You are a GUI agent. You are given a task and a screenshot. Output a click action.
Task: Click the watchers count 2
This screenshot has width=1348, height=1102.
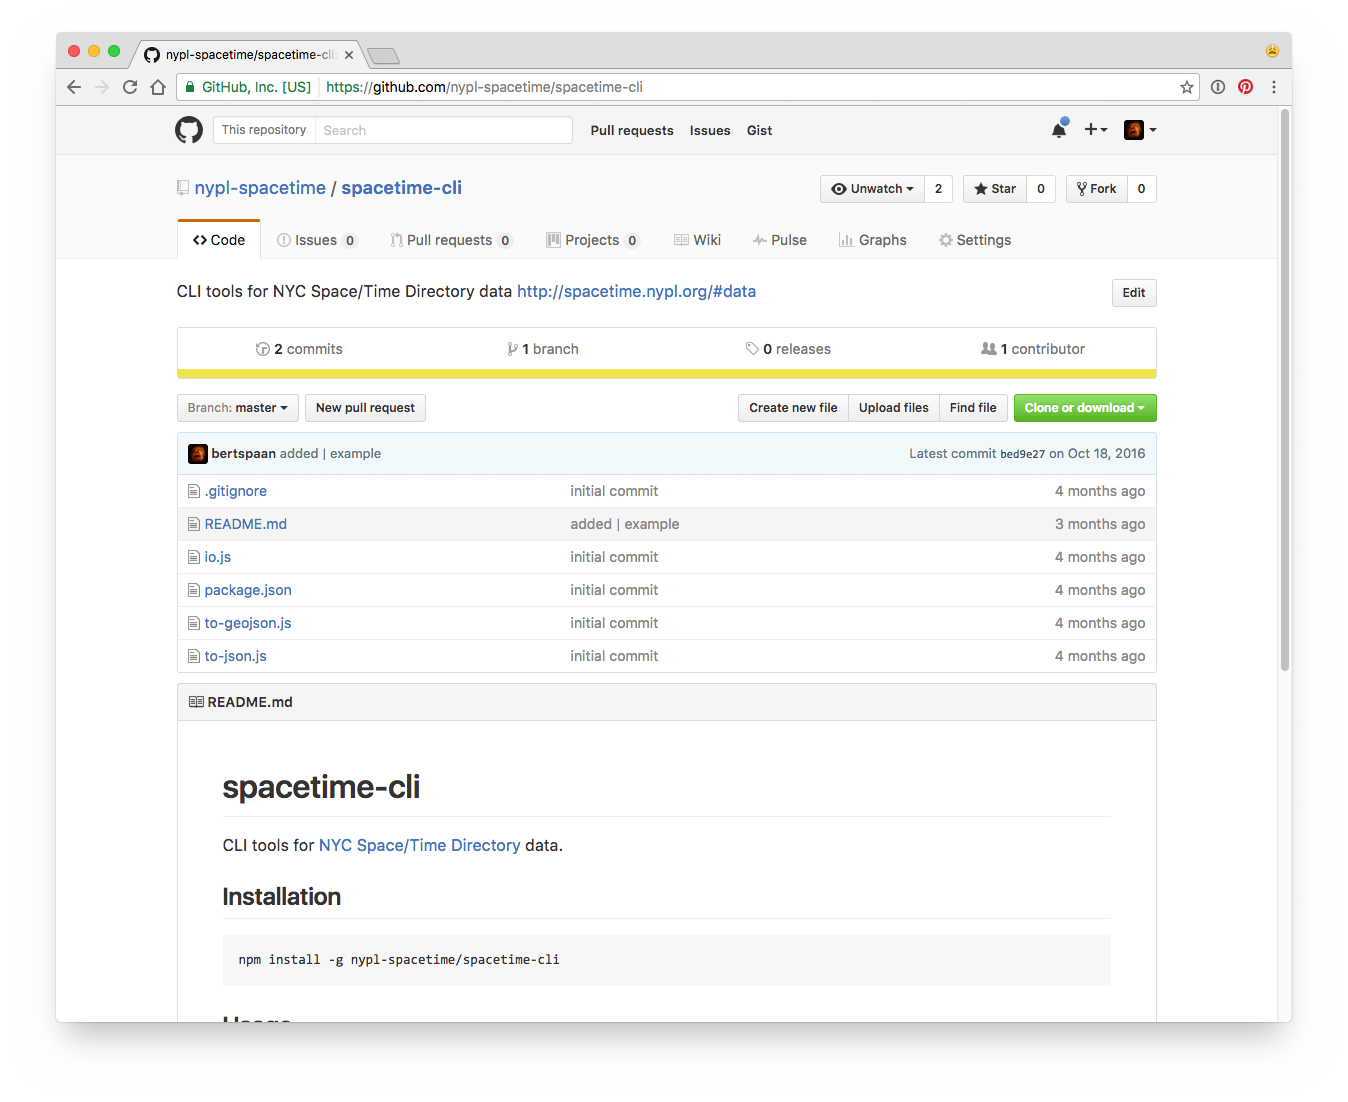938,189
